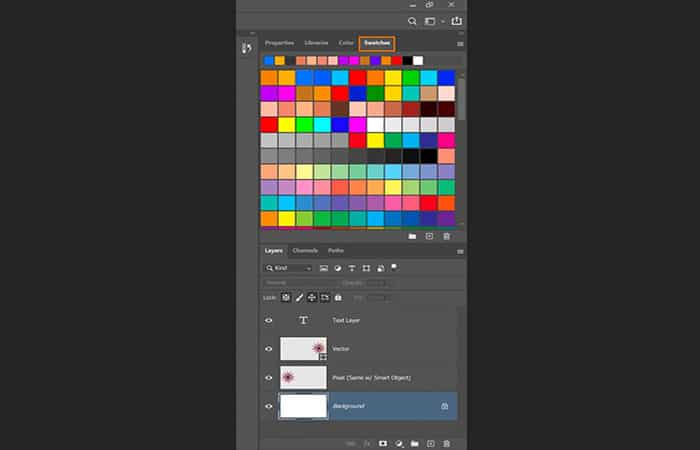Viewport: 700px width, 450px height.
Task: Select the "Background" layer name
Action: click(348, 406)
